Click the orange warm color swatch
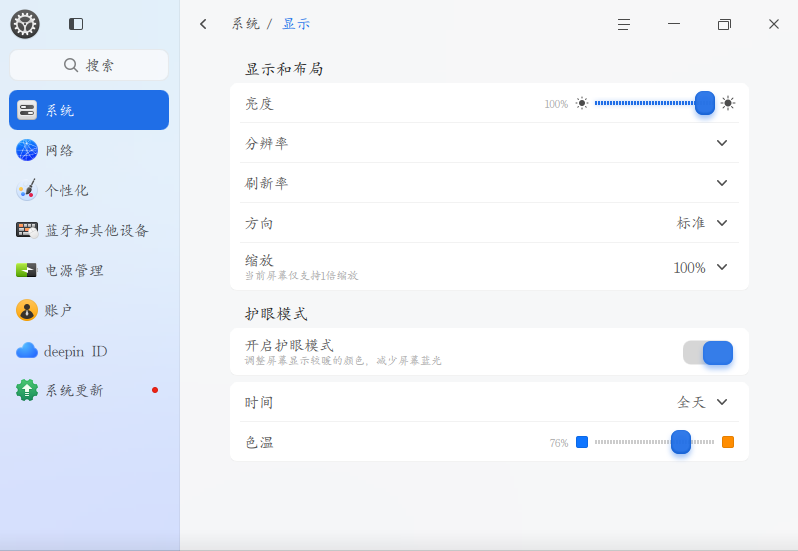798x551 pixels. tap(728, 442)
